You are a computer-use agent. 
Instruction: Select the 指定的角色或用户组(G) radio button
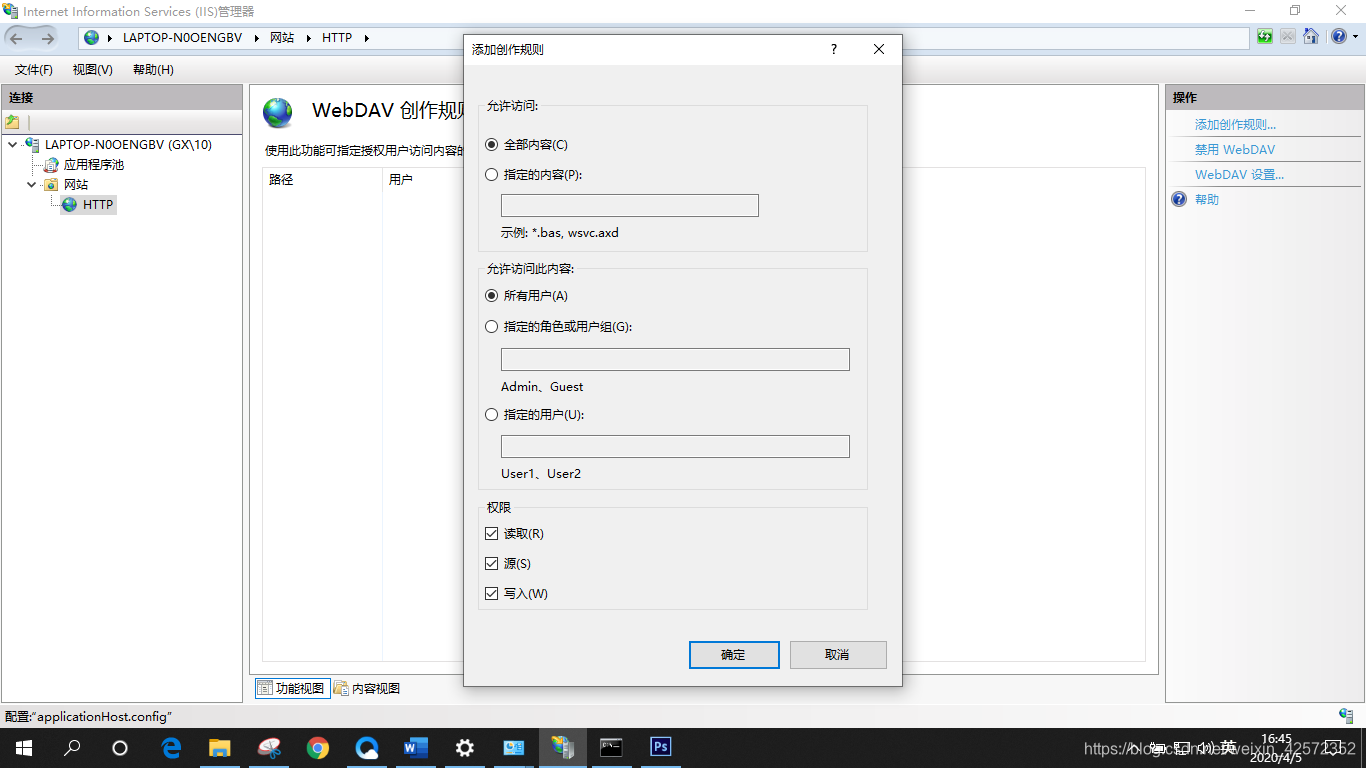click(491, 326)
